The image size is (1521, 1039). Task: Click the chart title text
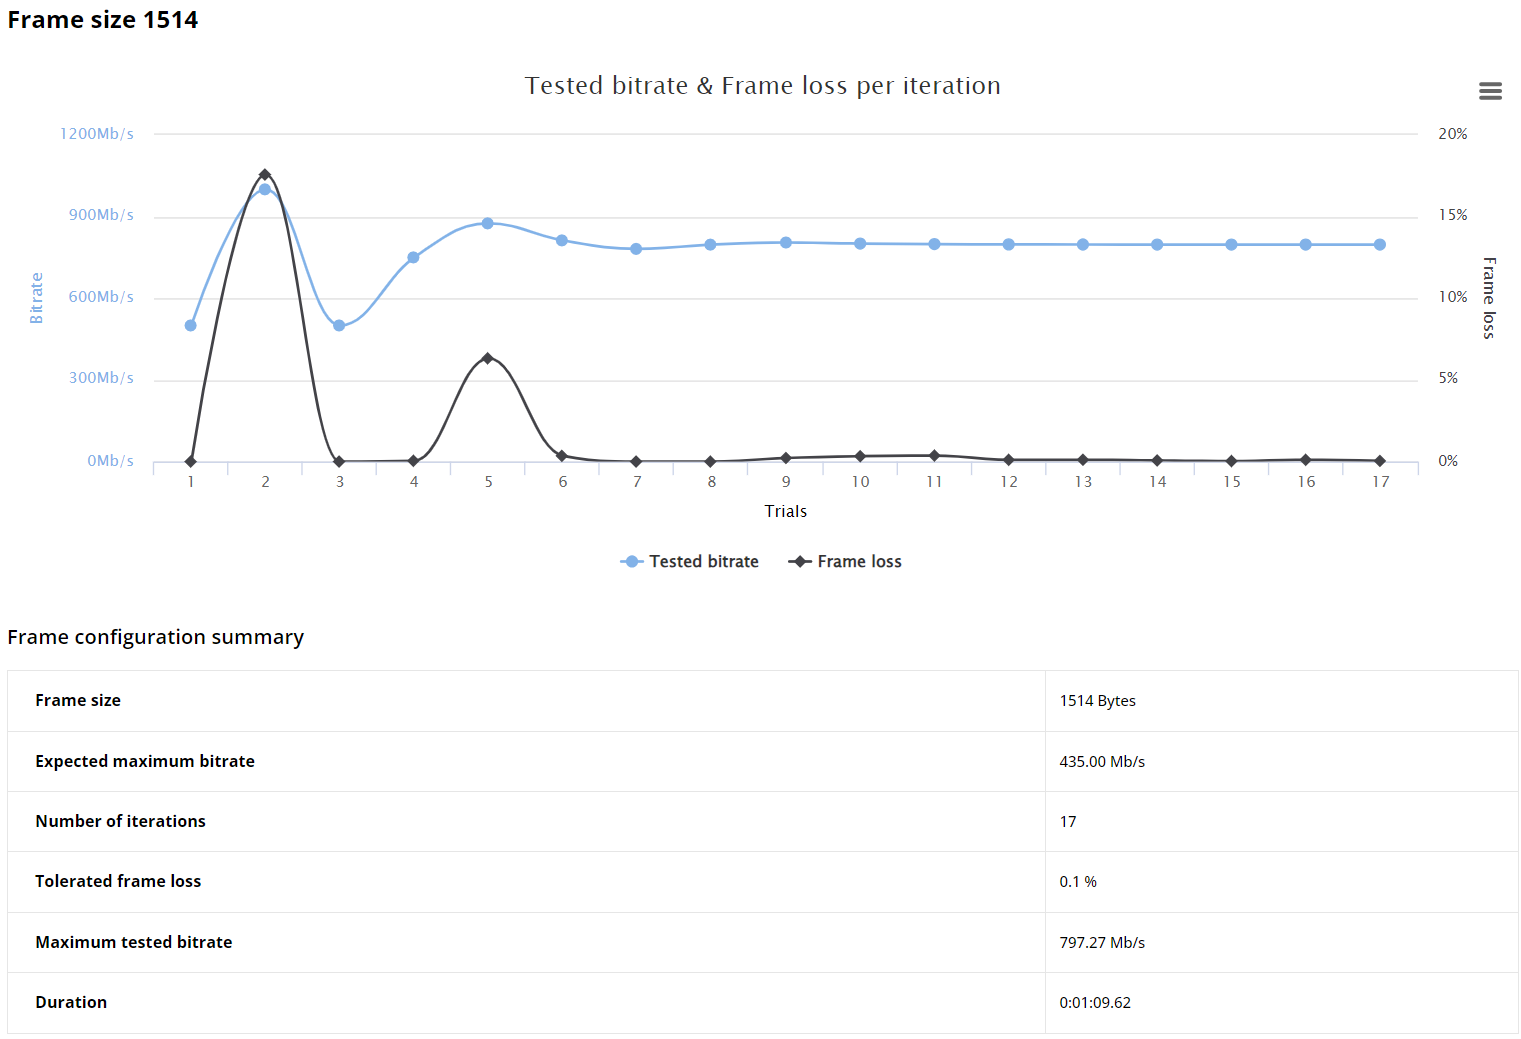(762, 86)
